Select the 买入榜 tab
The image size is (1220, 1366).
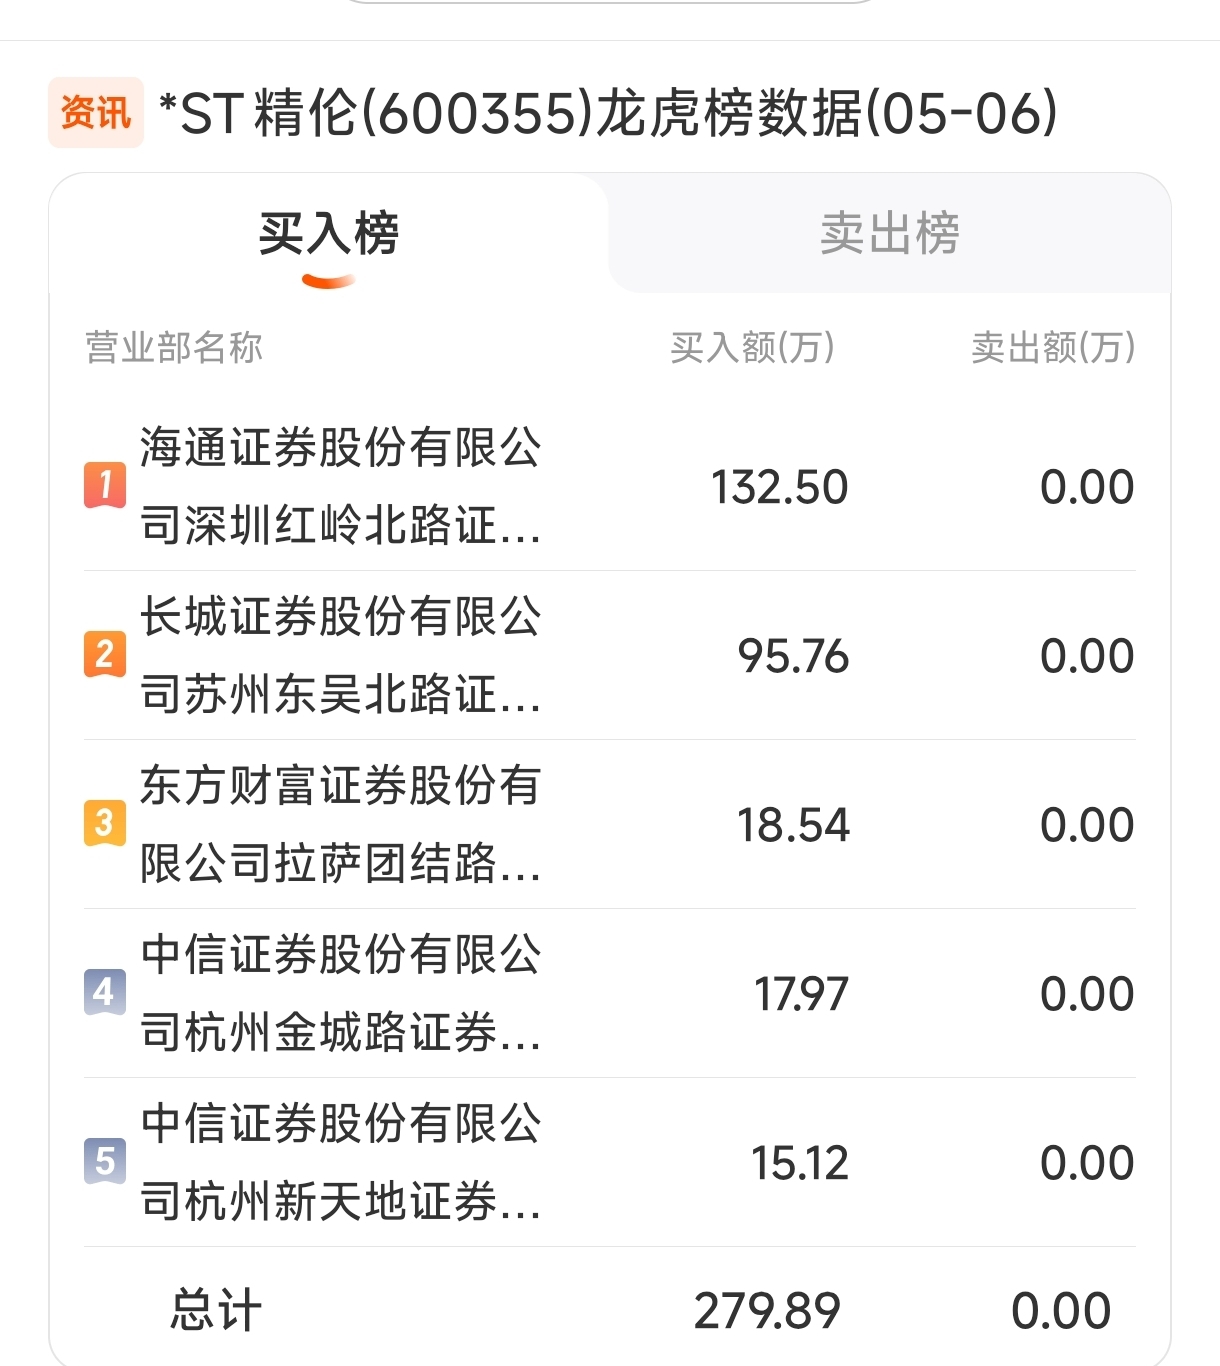pos(328,234)
